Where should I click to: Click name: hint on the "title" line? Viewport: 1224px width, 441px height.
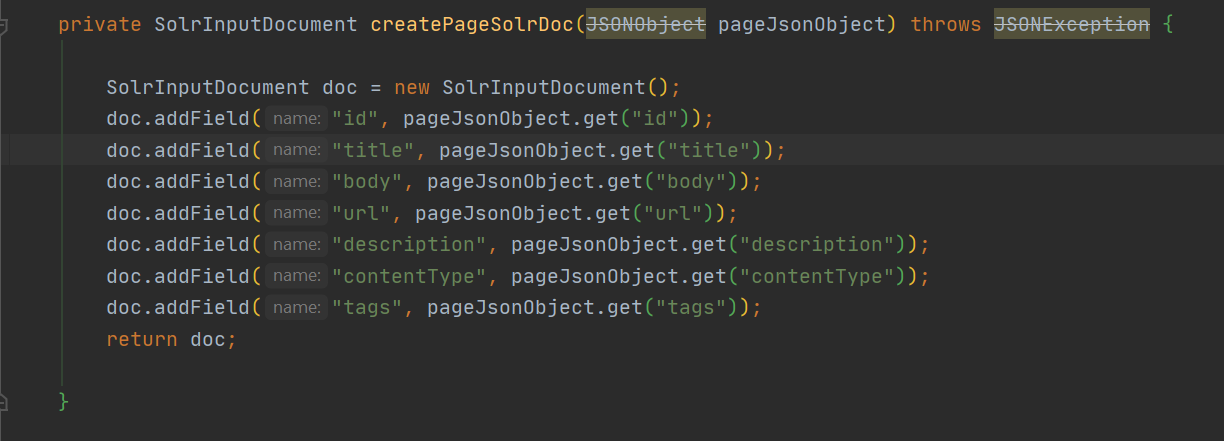(297, 150)
